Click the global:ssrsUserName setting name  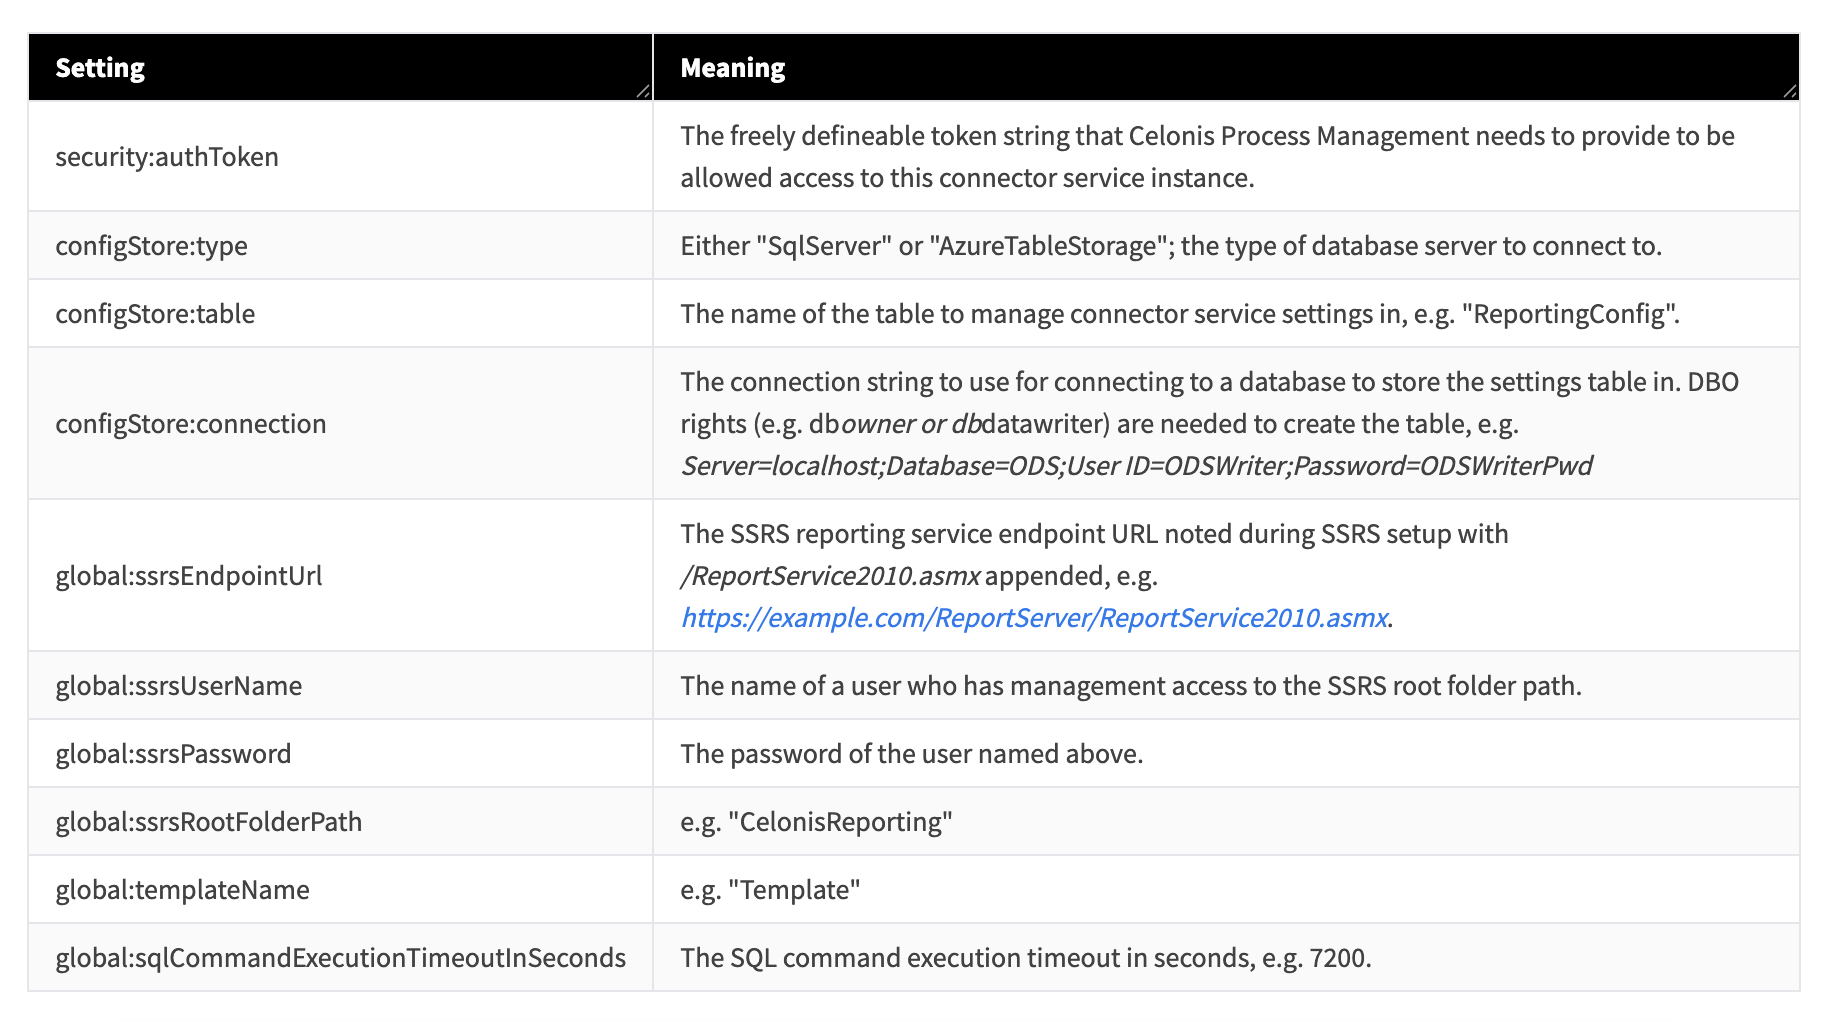(x=179, y=686)
